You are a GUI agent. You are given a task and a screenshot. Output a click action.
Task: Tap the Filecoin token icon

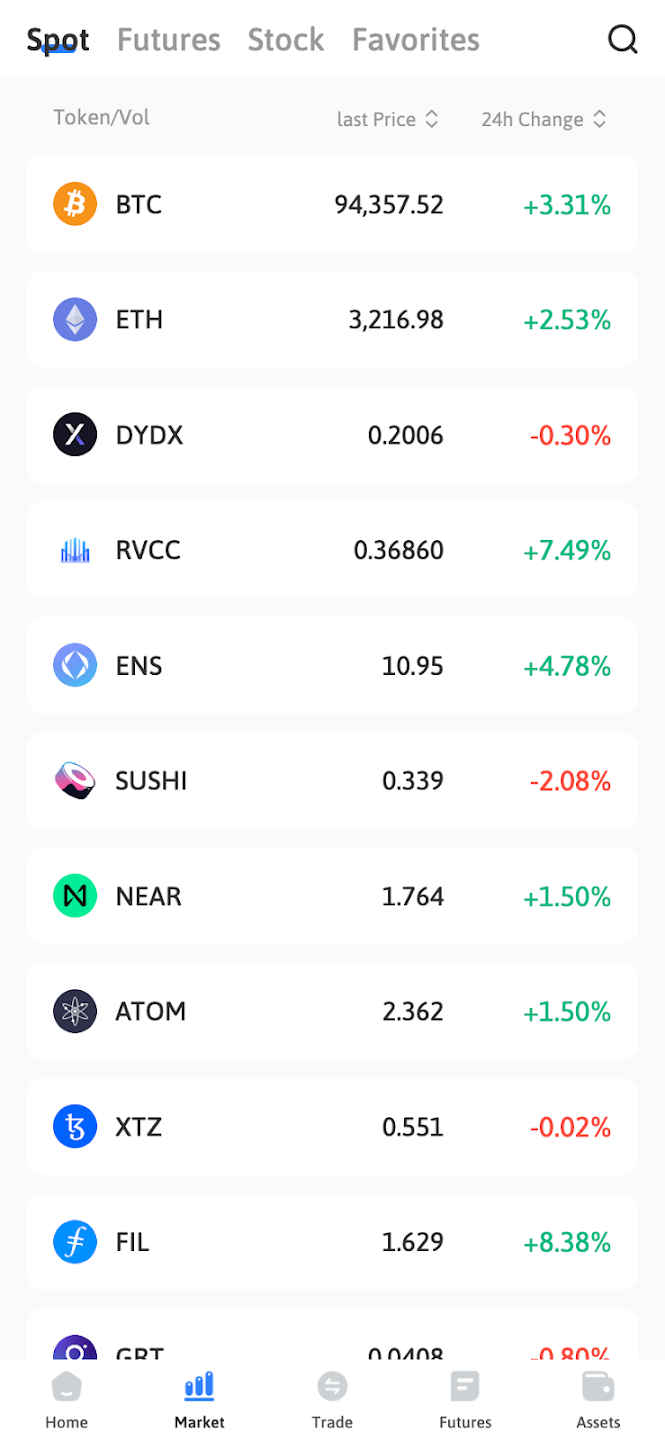tap(75, 1242)
